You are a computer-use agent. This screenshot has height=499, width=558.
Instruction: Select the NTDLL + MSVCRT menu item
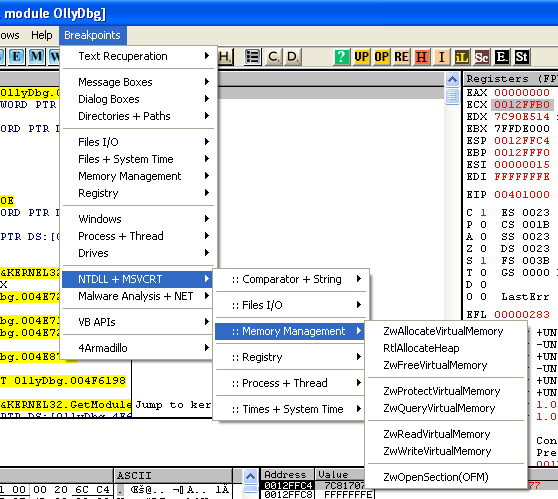pos(138,279)
